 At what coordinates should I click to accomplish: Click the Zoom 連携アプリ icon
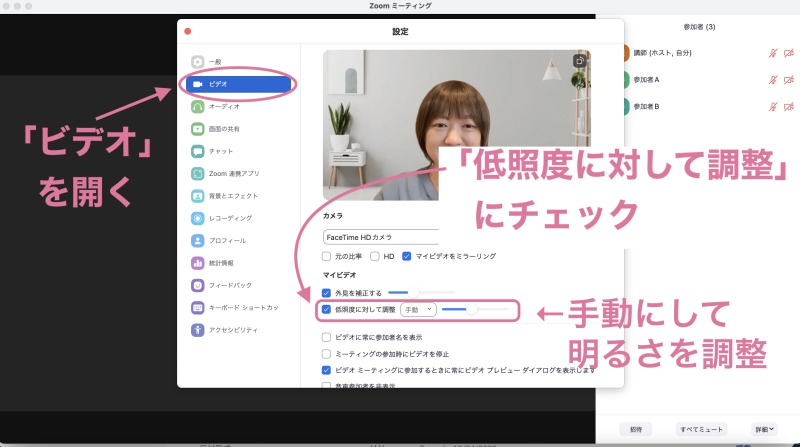[197, 173]
